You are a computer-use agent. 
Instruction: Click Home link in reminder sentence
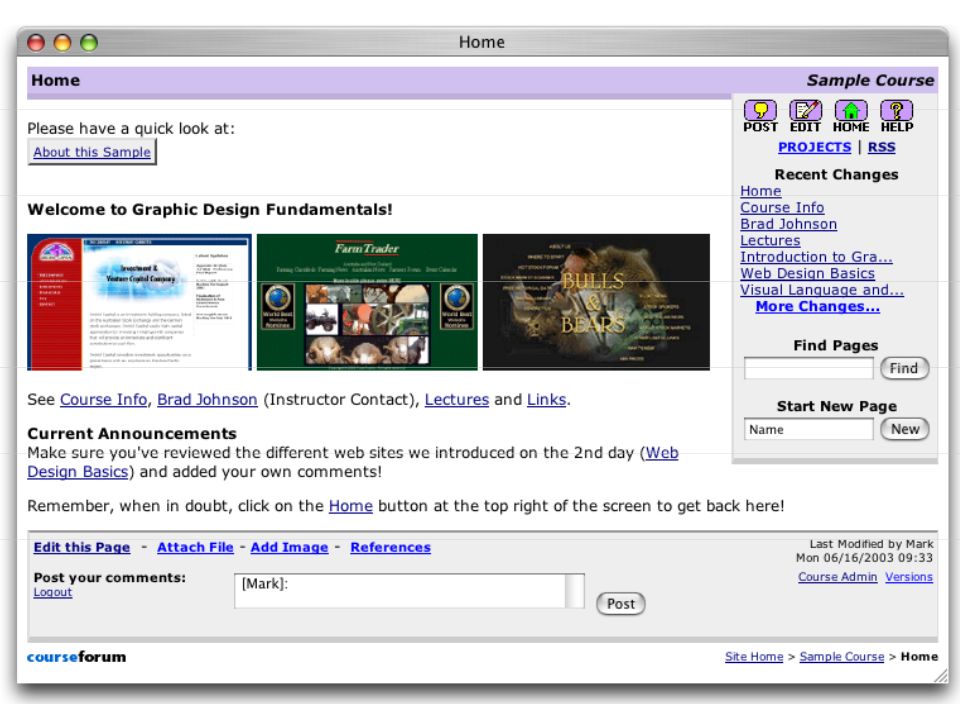[x=350, y=506]
